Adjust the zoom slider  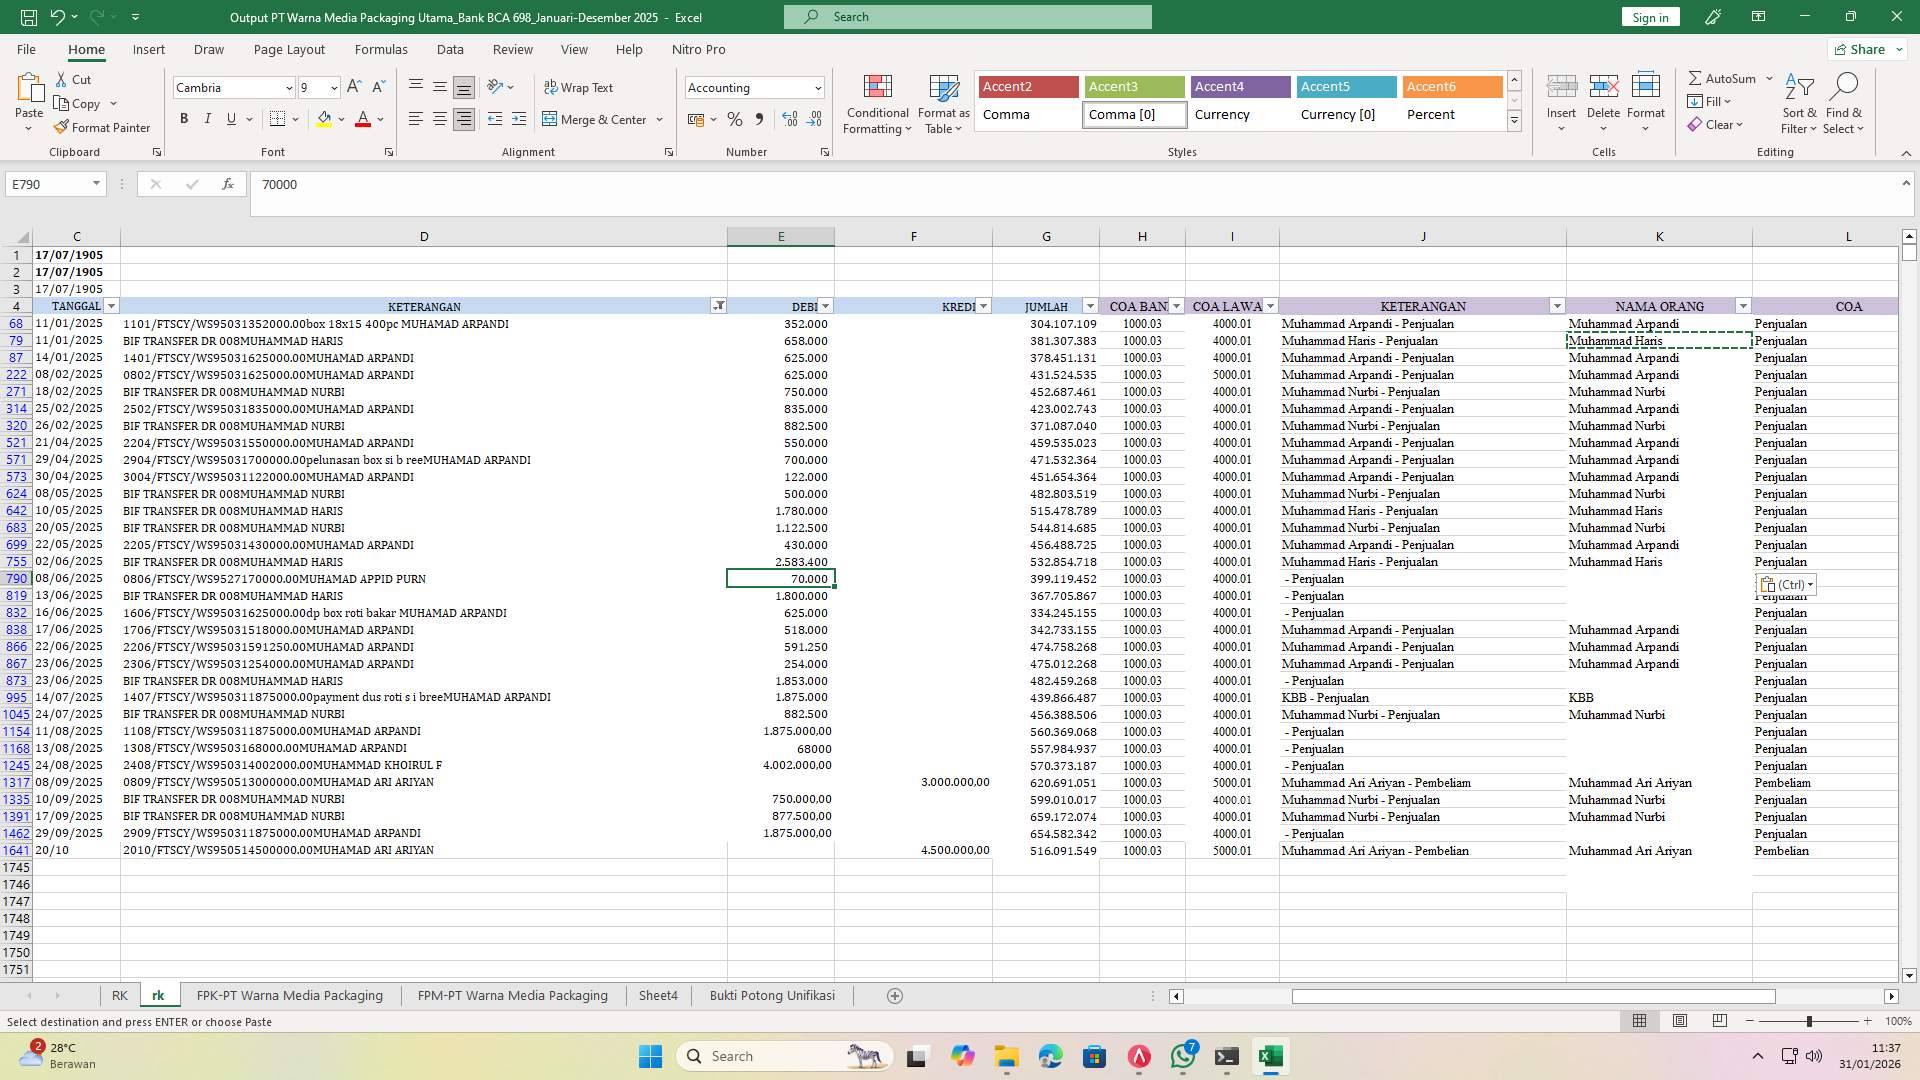pos(1808,1021)
